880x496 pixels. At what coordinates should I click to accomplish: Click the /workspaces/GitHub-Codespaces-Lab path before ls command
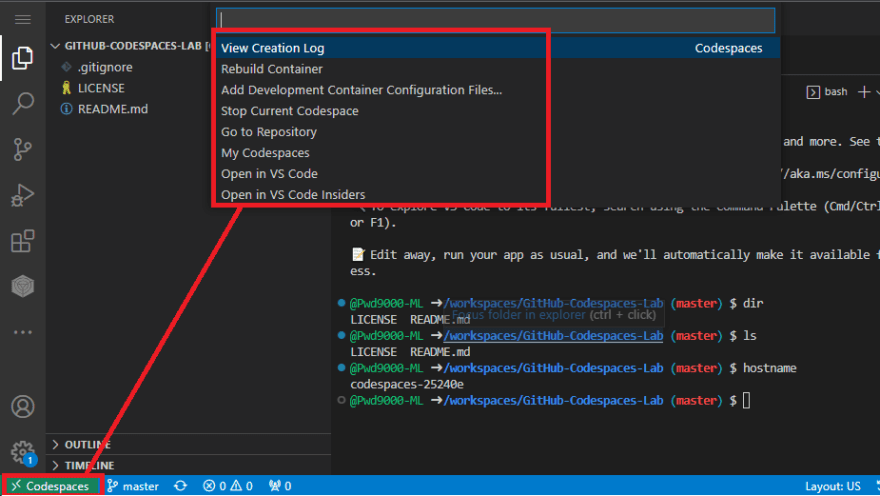tap(553, 336)
